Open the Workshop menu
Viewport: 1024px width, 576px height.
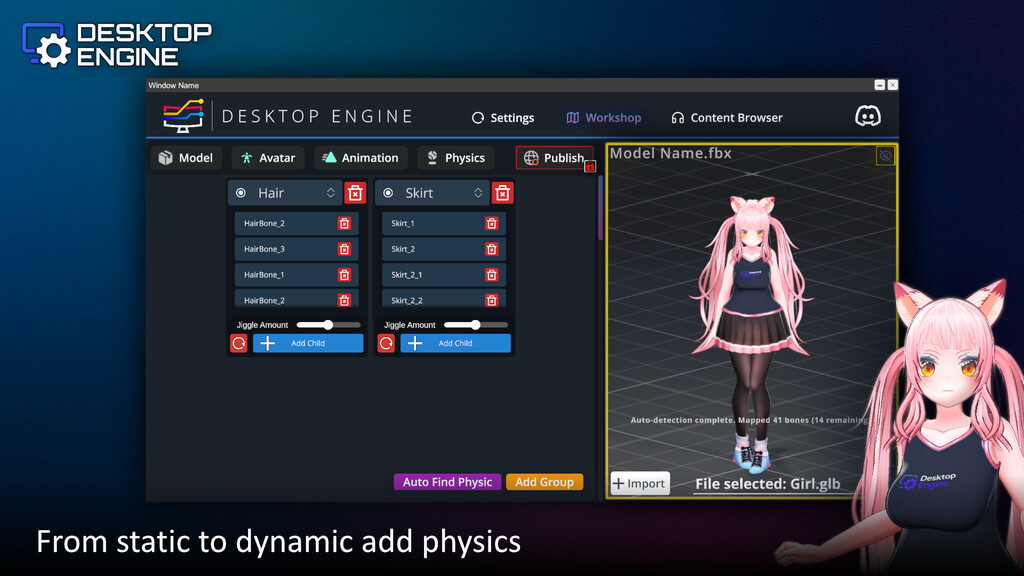pos(603,118)
